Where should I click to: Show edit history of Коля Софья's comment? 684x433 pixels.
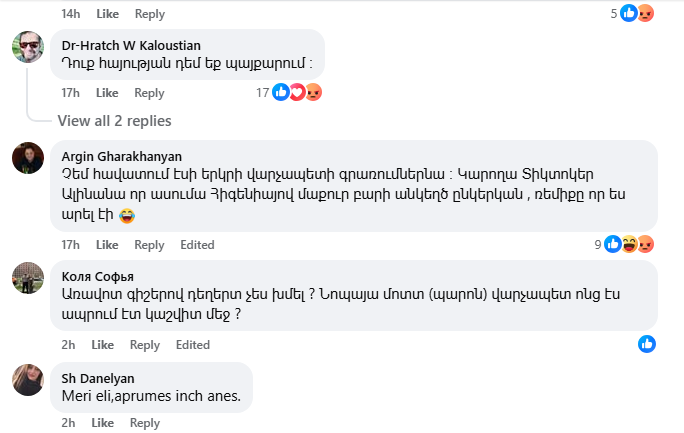tap(192, 345)
